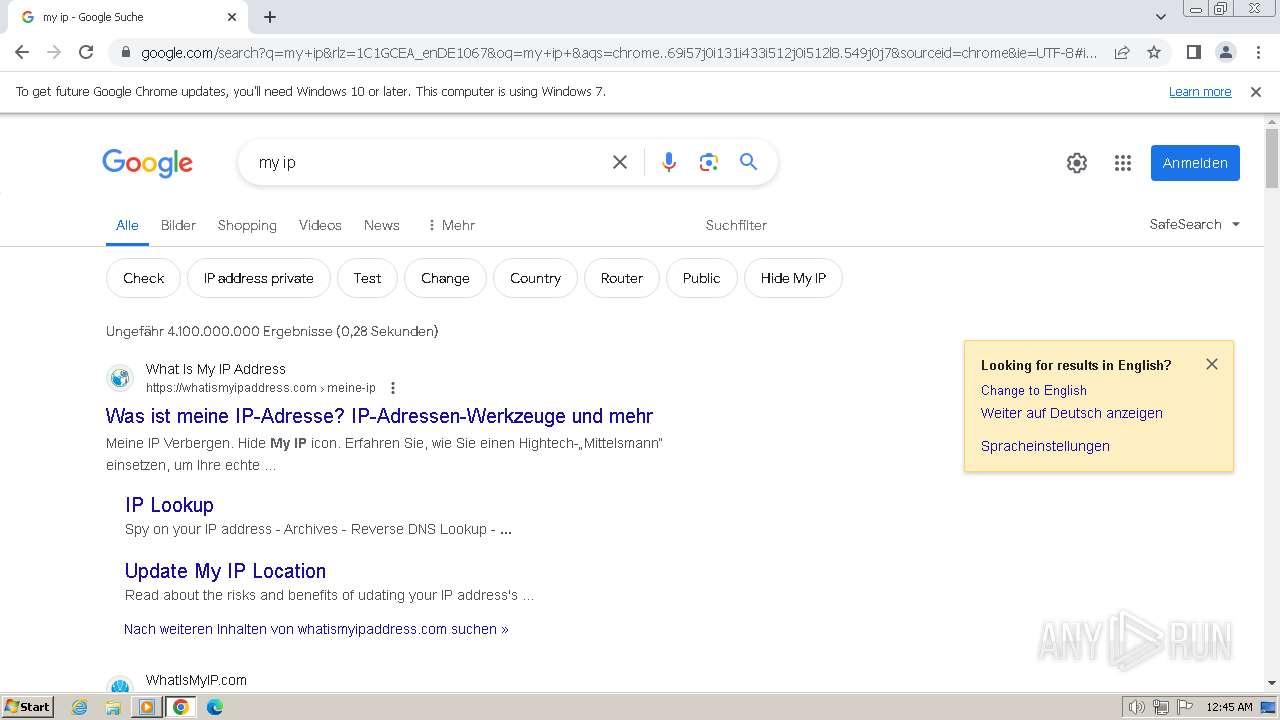The height and width of the screenshot is (720, 1280).
Task: Search by image with camera icon
Action: [709, 162]
